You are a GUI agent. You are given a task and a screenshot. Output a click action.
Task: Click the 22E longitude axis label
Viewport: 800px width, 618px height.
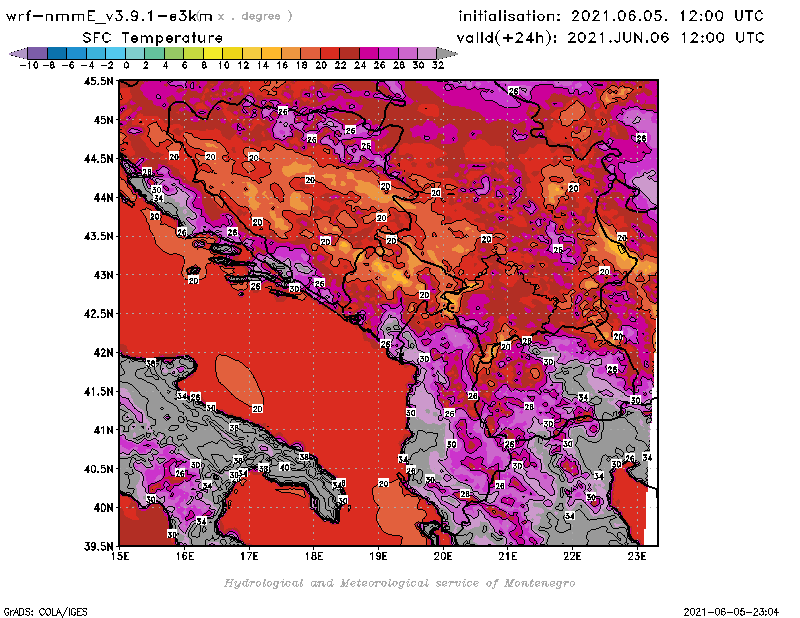point(572,556)
